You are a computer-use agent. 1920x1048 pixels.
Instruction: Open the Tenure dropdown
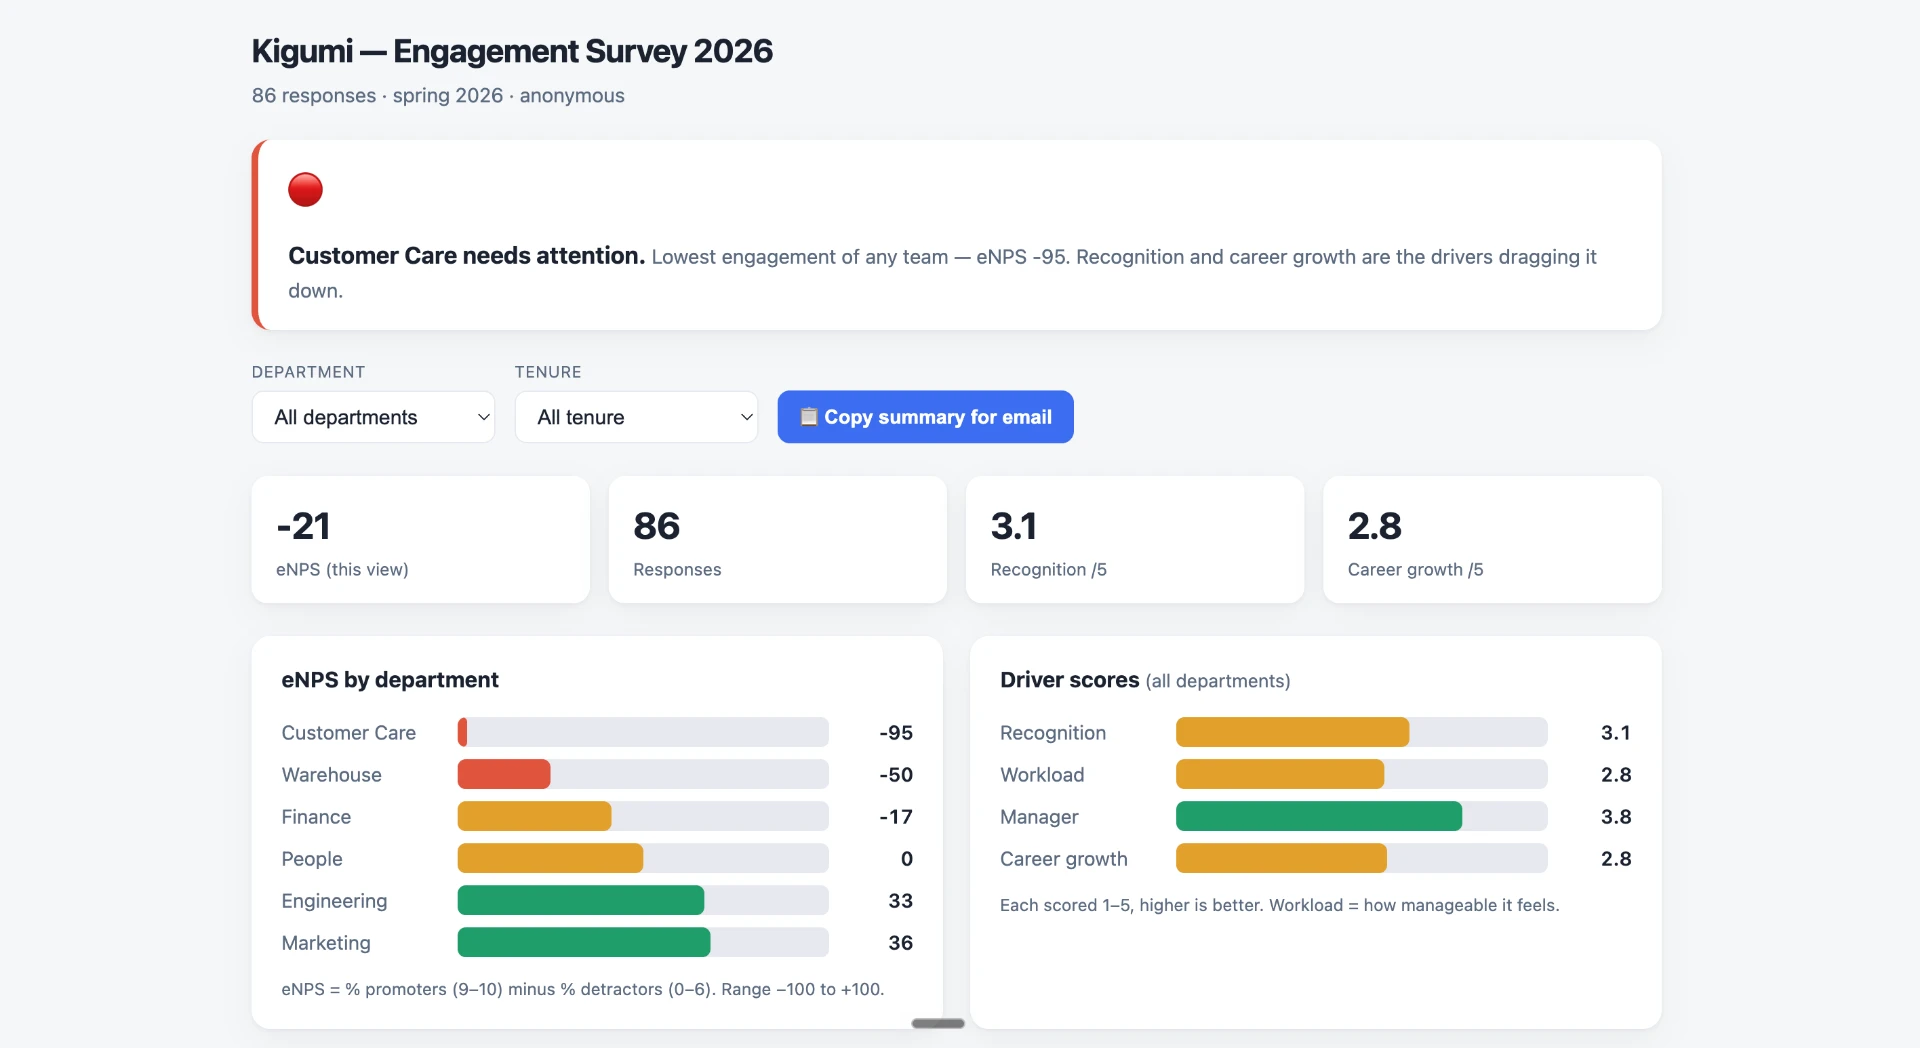coord(636,417)
